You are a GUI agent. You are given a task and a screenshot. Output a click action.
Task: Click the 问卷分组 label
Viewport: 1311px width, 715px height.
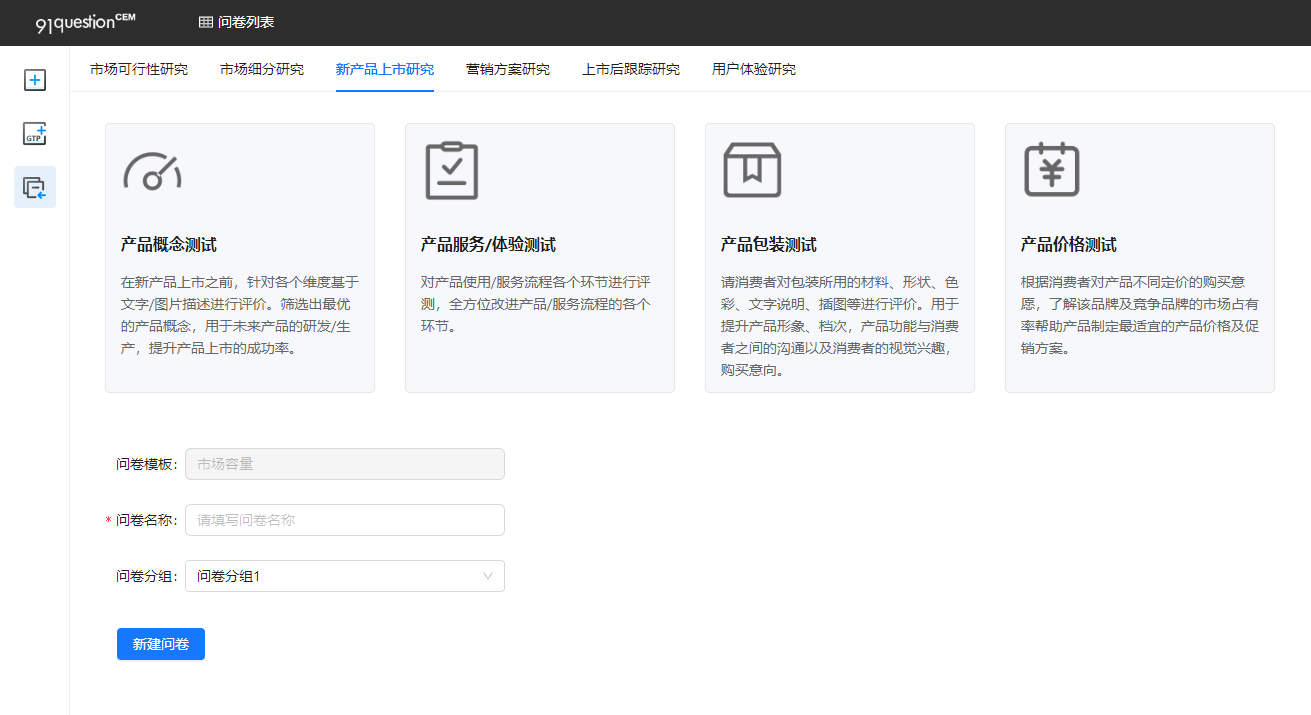146,576
